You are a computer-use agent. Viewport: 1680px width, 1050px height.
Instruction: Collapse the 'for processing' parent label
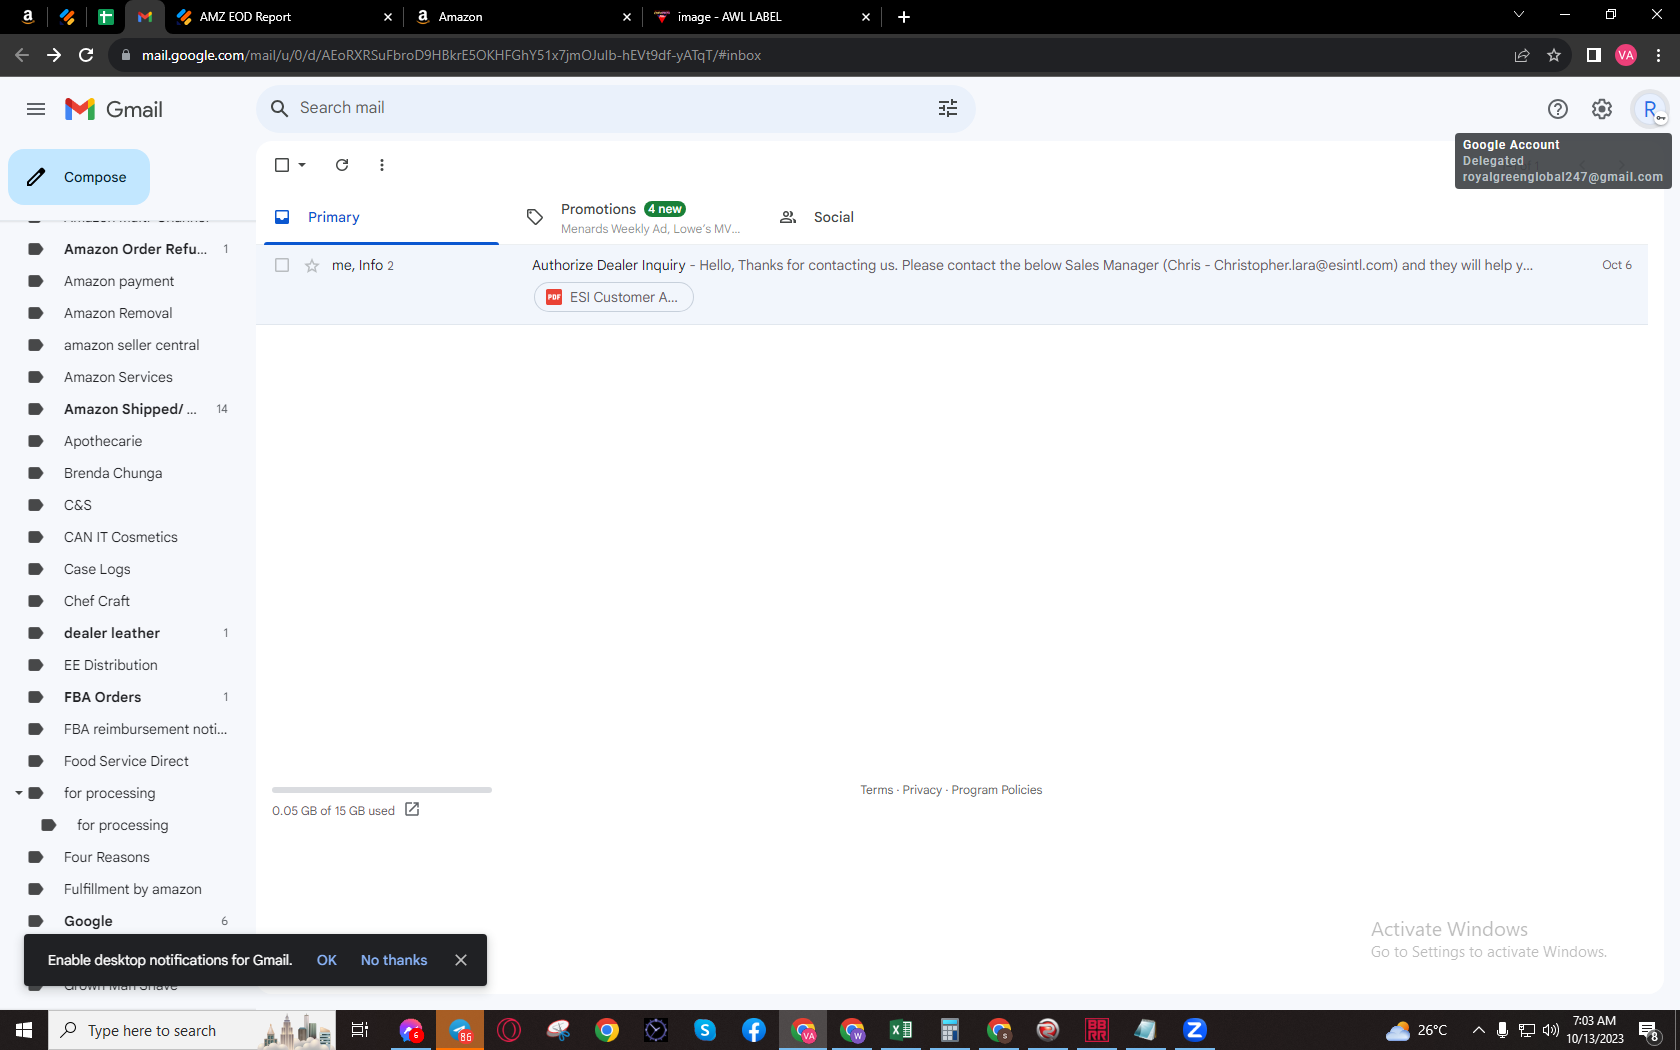pos(19,793)
